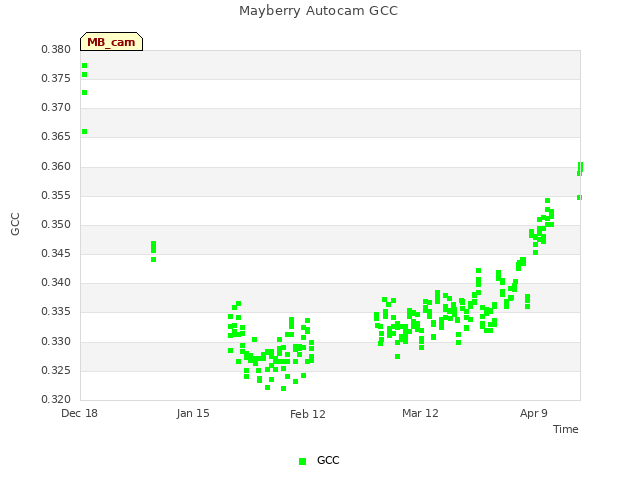Image resolution: width=640 pixels, height=480 pixels.
Task: Click the 0.325 y-axis tick label
Action: (56, 371)
